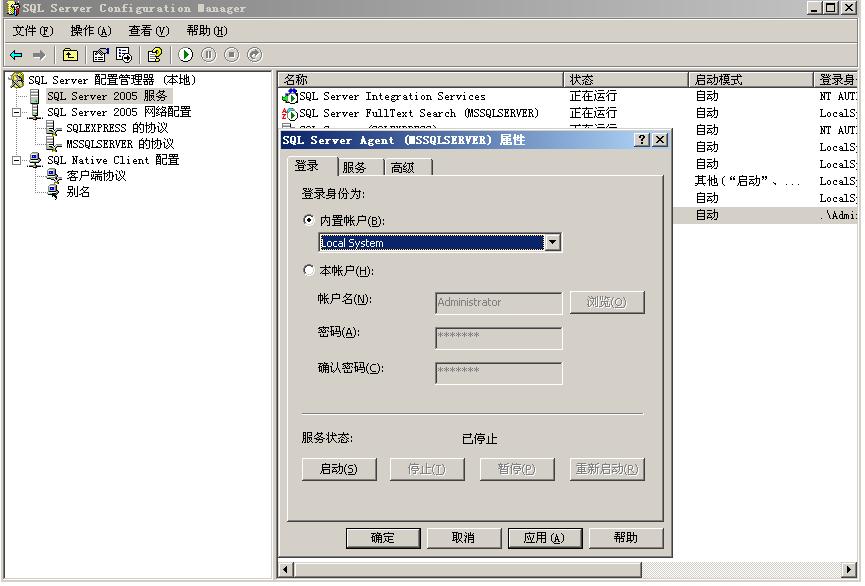The width and height of the screenshot is (865, 586).
Task: Click the SQLEXPRESS 的协议 node icon
Action: [54, 129]
